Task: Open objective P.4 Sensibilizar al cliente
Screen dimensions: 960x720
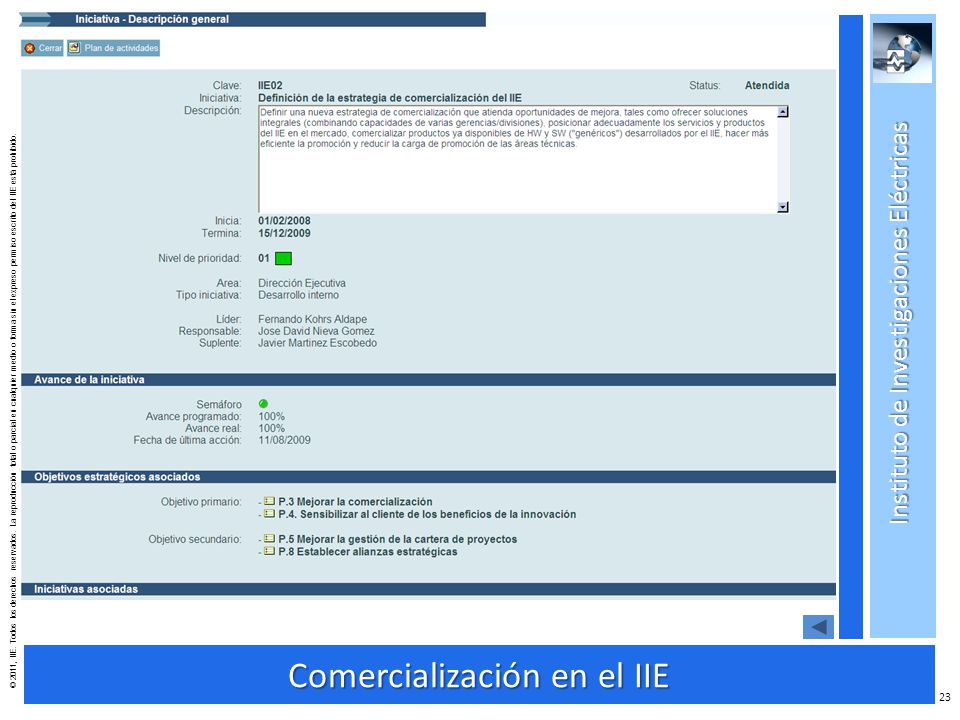Action: [427, 514]
